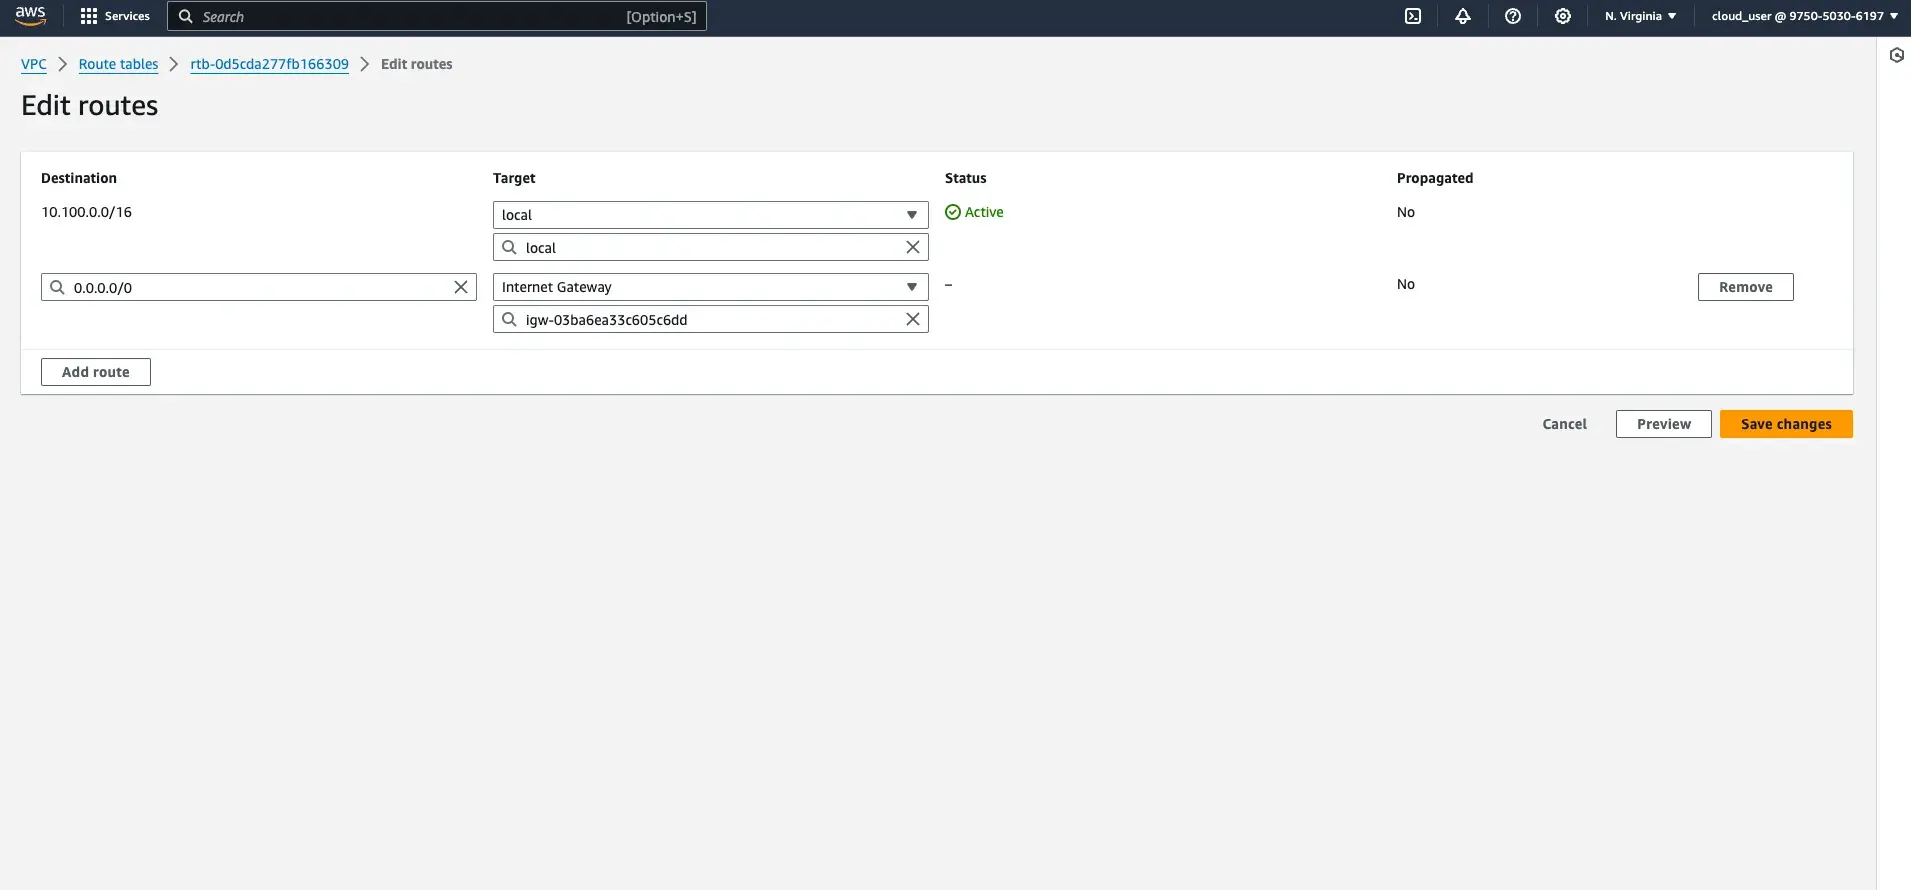The height and width of the screenshot is (890, 1911).
Task: Go to Route tables breadcrumb
Action: click(x=118, y=64)
